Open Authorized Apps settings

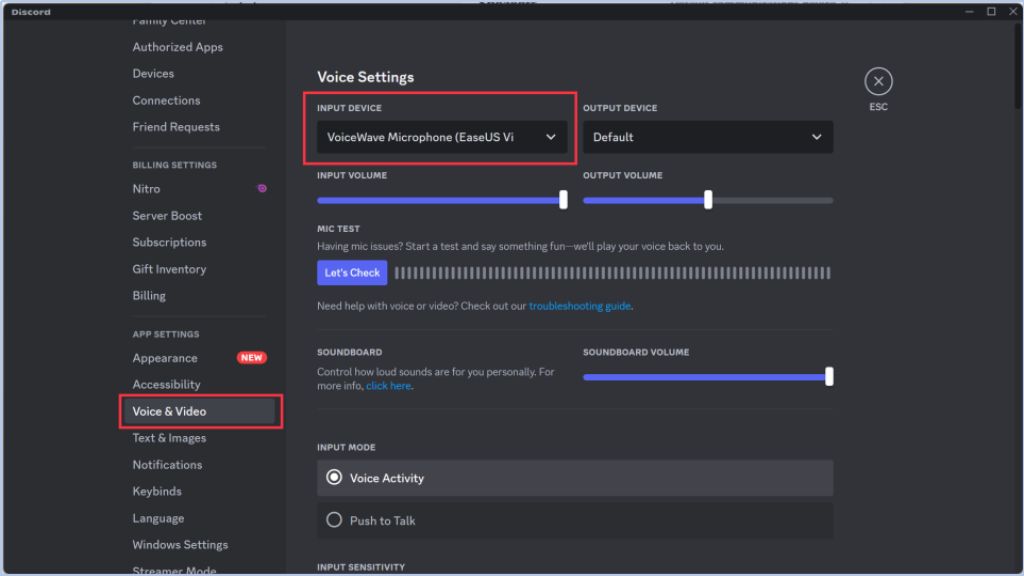click(x=178, y=47)
